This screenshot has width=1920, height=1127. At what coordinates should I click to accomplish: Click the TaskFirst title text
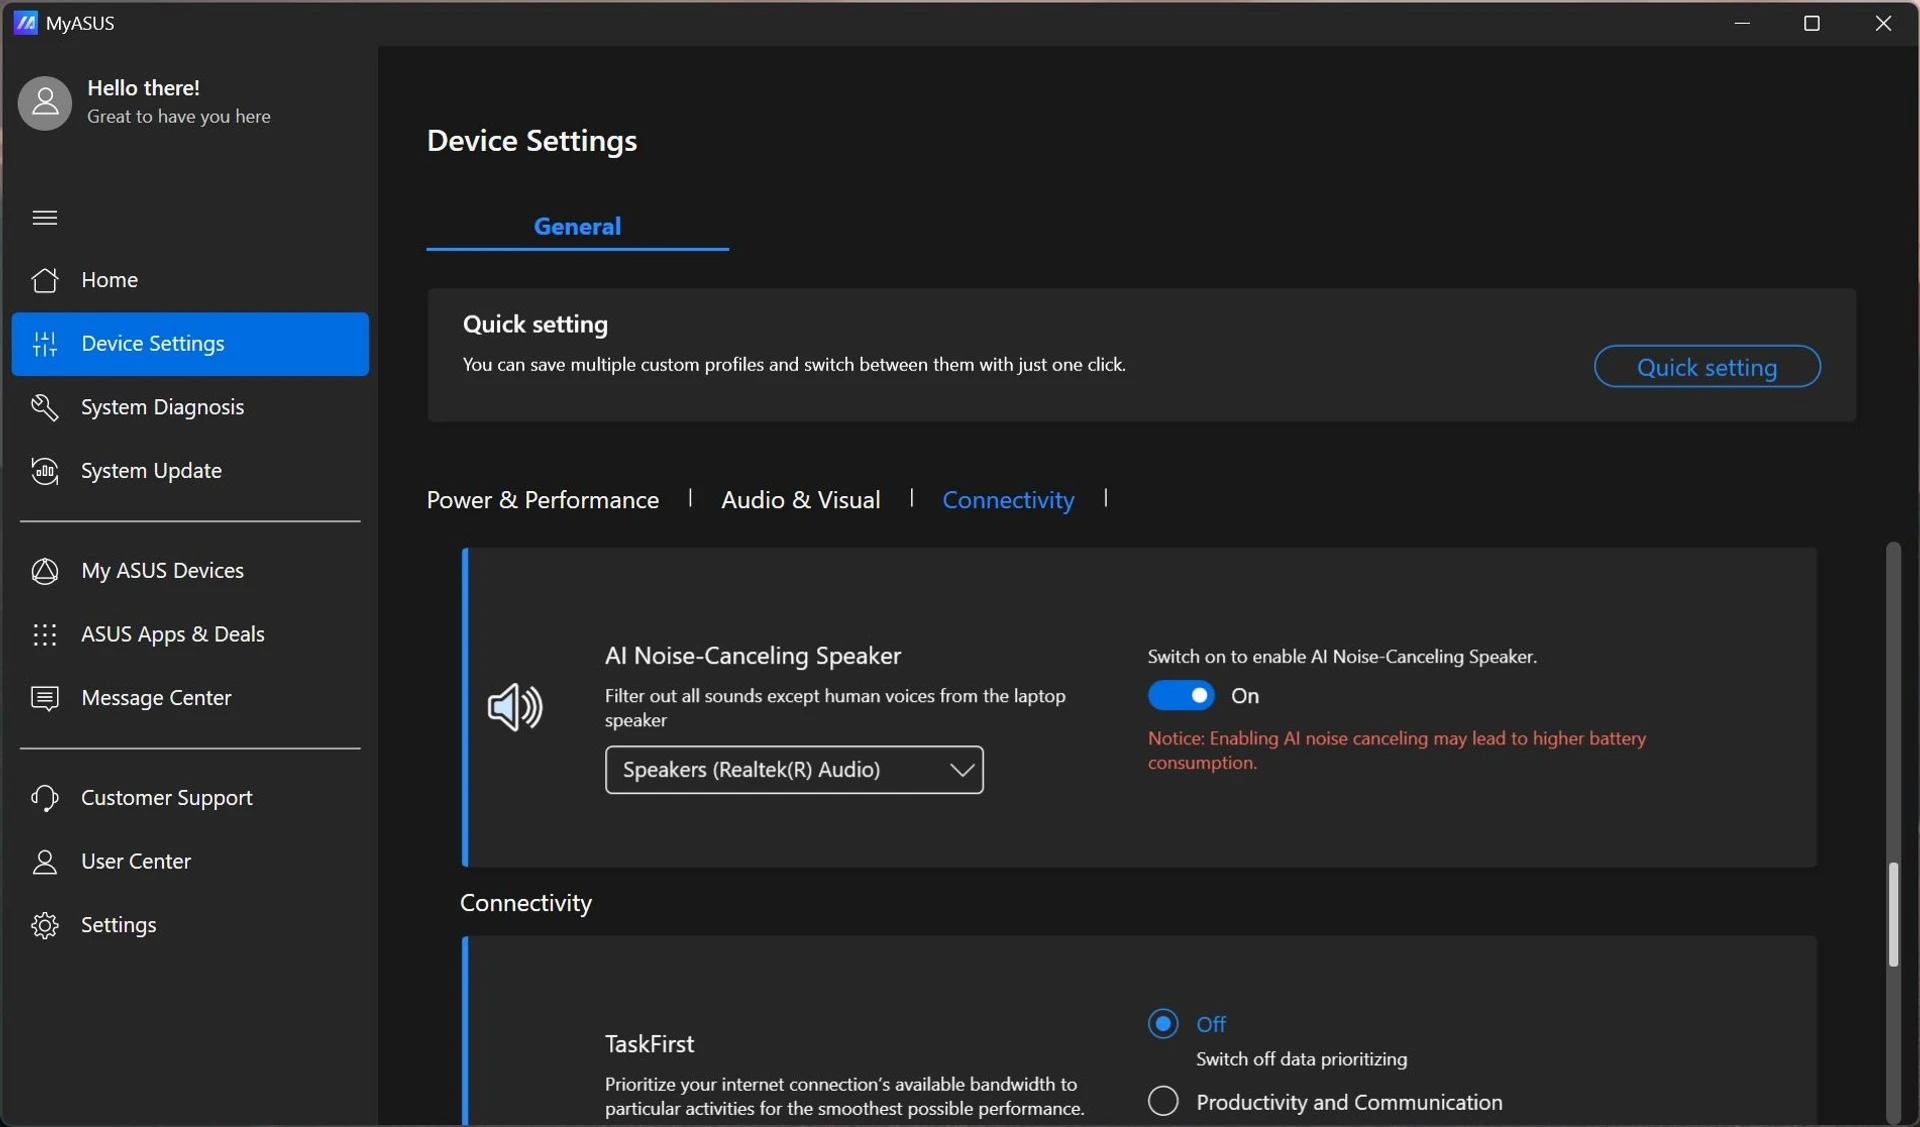click(x=649, y=1043)
